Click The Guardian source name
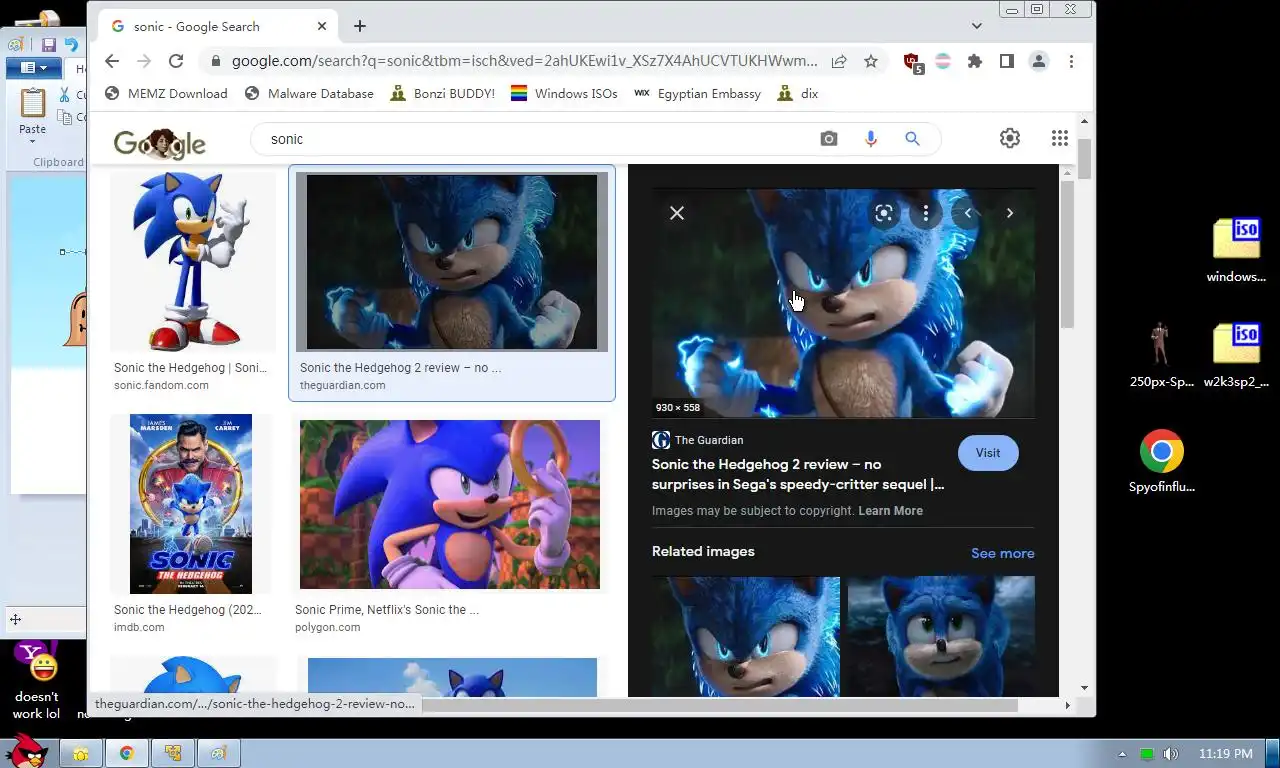The height and width of the screenshot is (768, 1280). pyautogui.click(x=709, y=440)
